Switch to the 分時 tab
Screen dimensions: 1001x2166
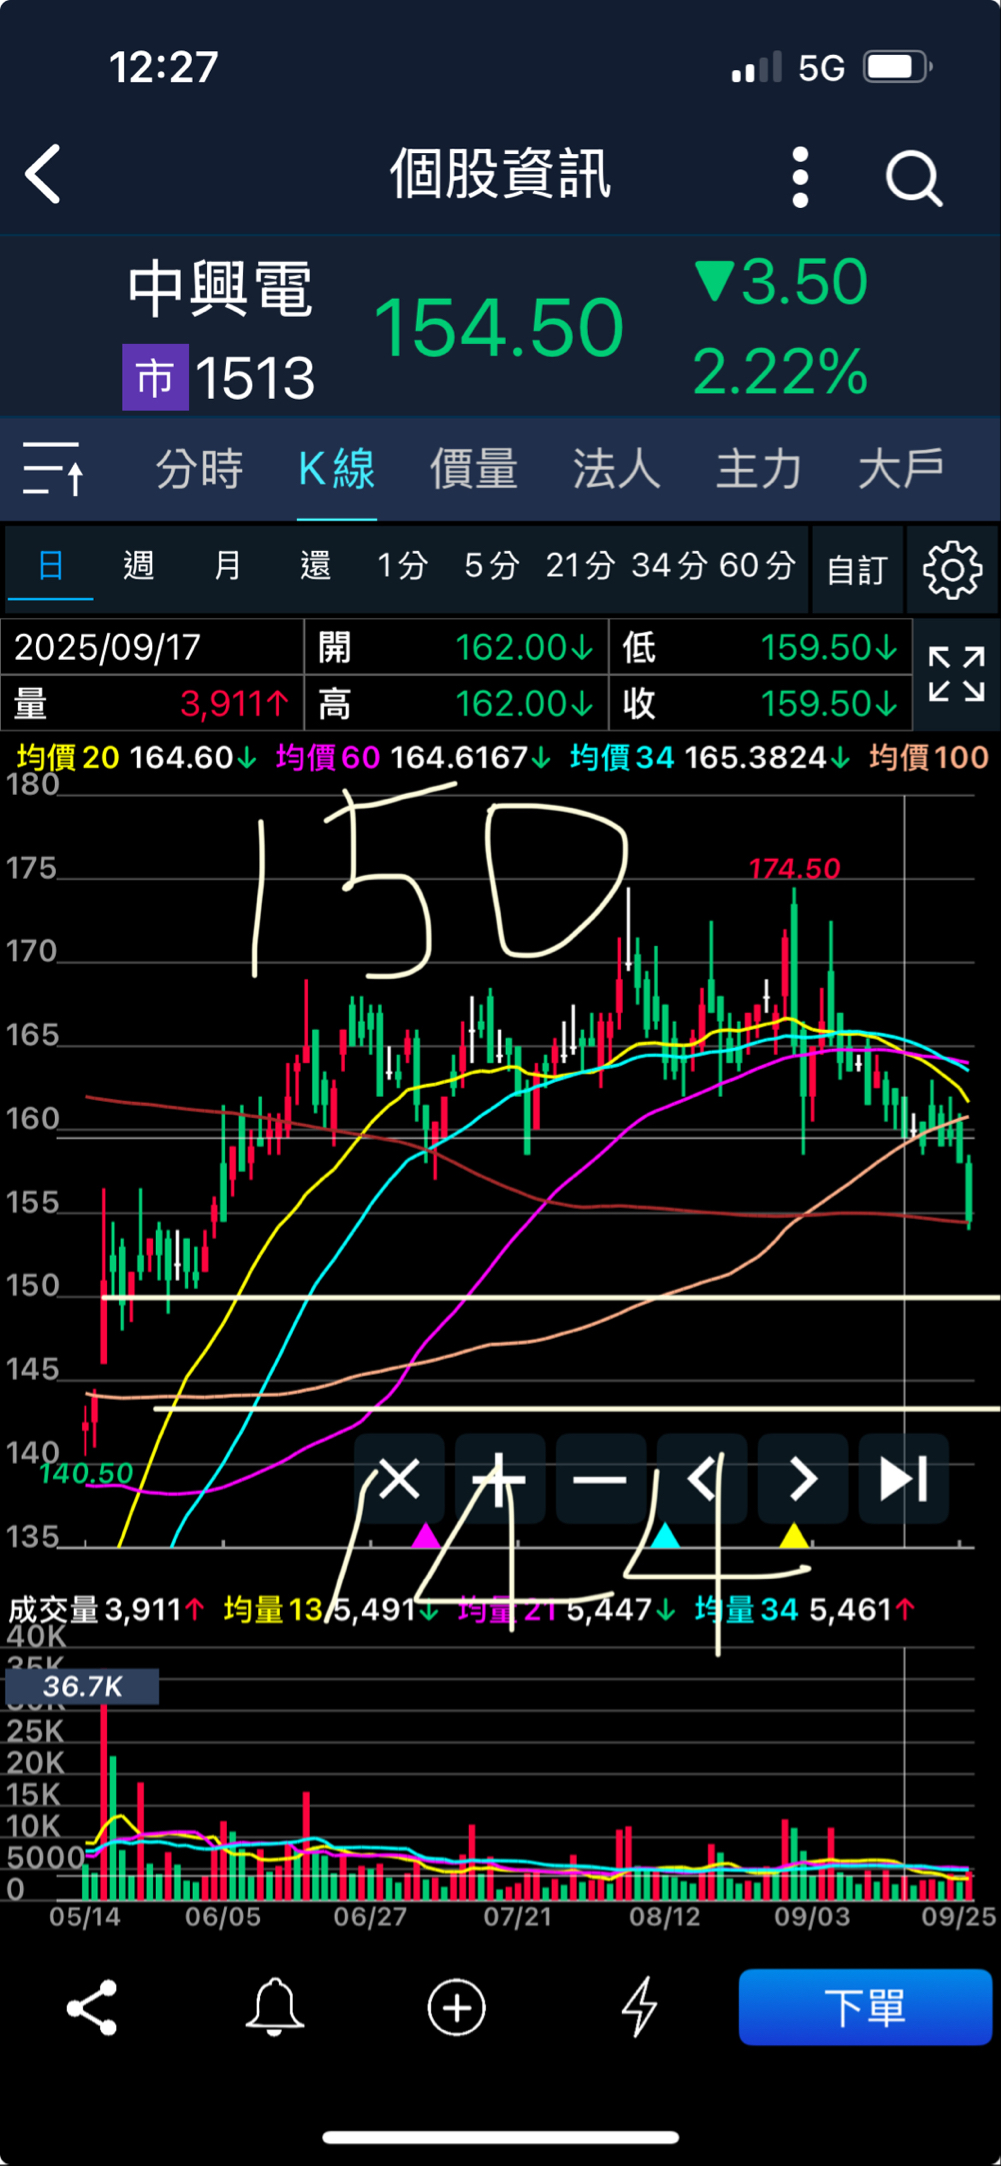click(x=199, y=469)
